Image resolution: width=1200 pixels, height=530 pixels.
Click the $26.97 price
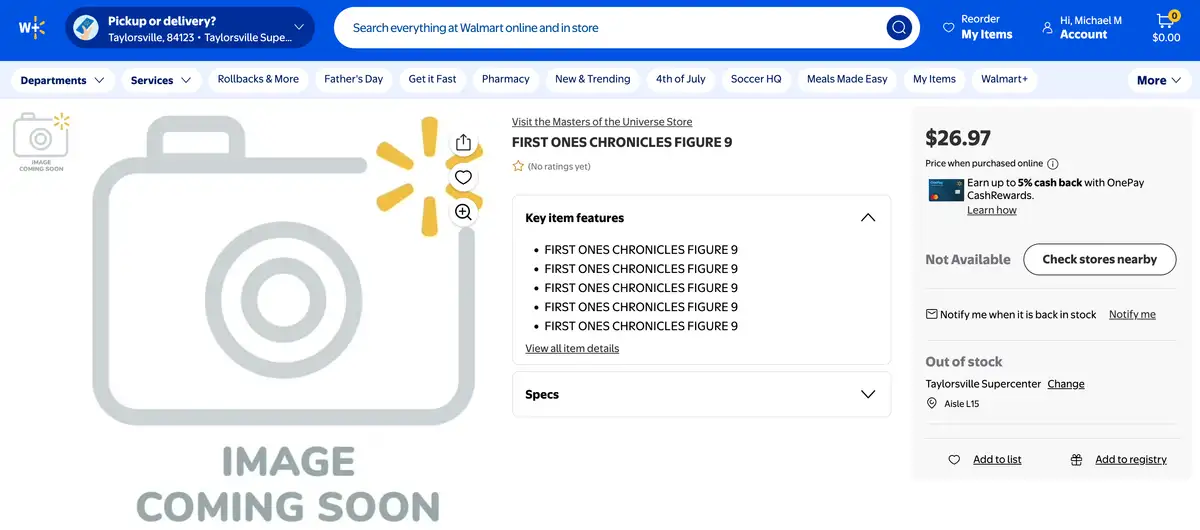point(958,138)
